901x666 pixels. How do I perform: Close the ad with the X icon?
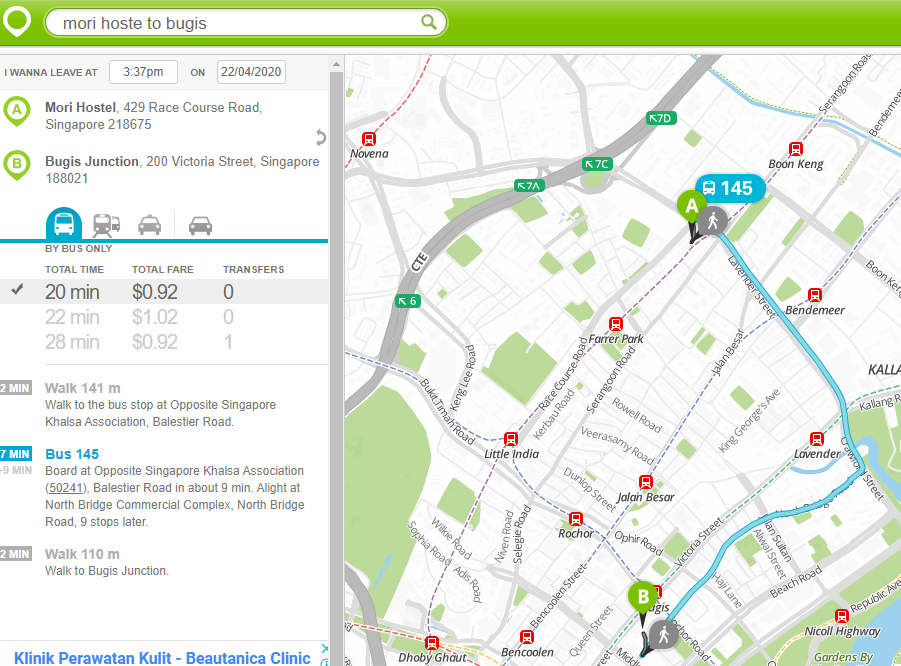click(324, 649)
